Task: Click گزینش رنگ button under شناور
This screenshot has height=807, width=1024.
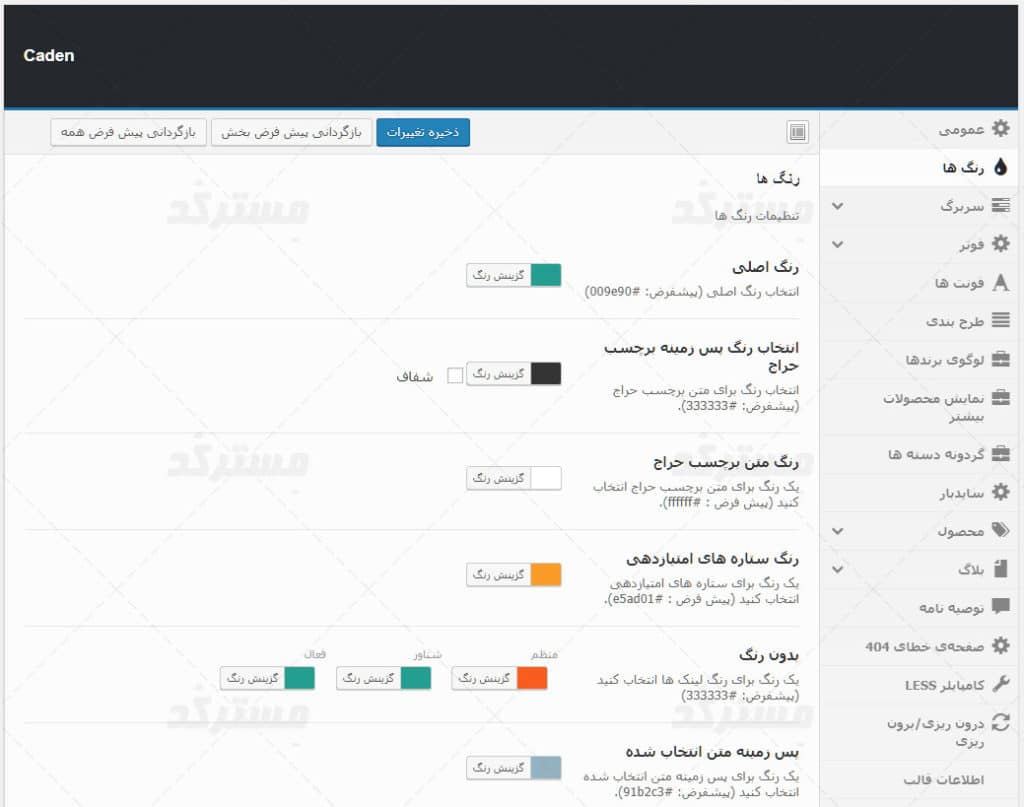Action: [x=369, y=678]
